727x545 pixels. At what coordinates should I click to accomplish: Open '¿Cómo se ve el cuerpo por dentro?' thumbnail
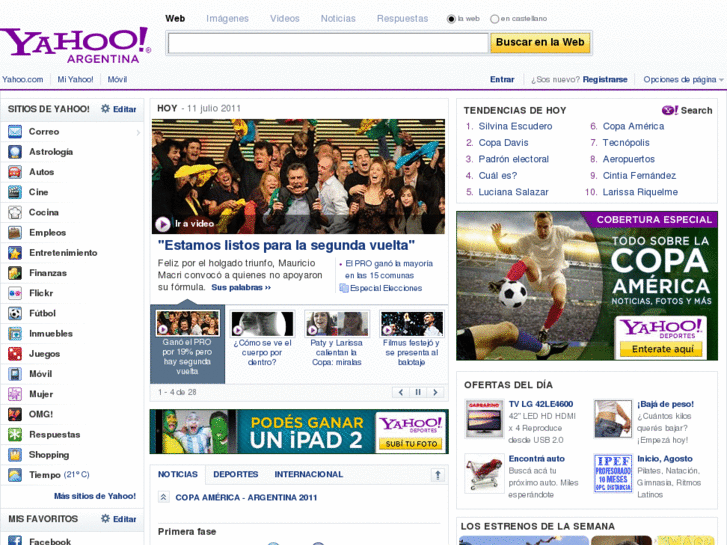pos(262,323)
